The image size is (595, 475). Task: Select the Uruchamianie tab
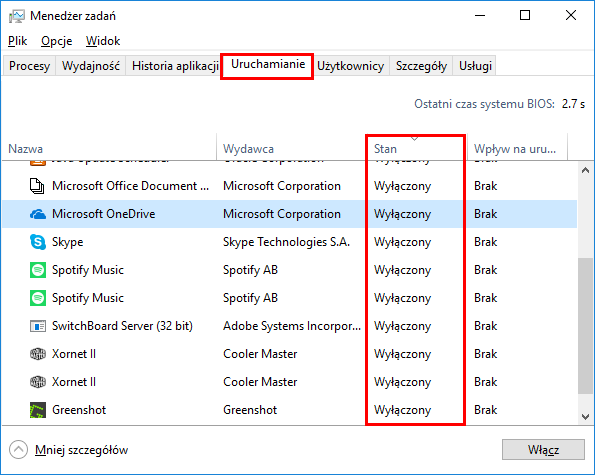click(268, 64)
